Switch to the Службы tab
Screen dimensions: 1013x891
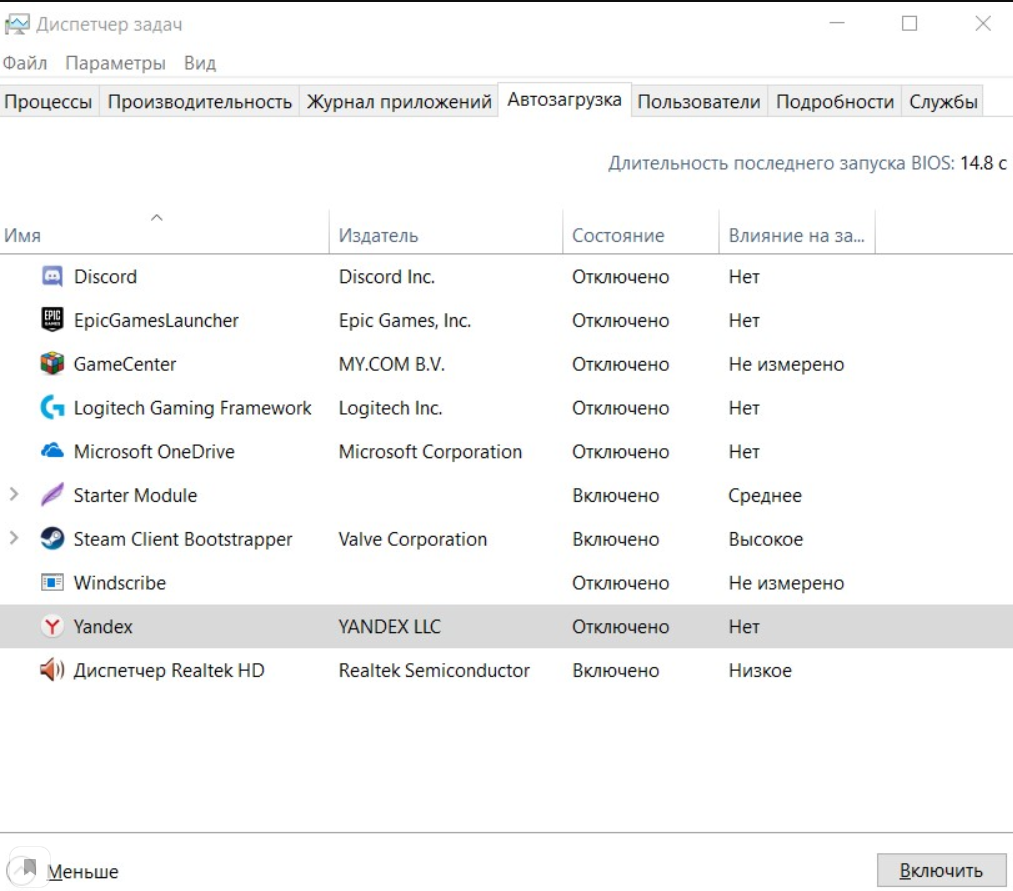[x=943, y=101]
